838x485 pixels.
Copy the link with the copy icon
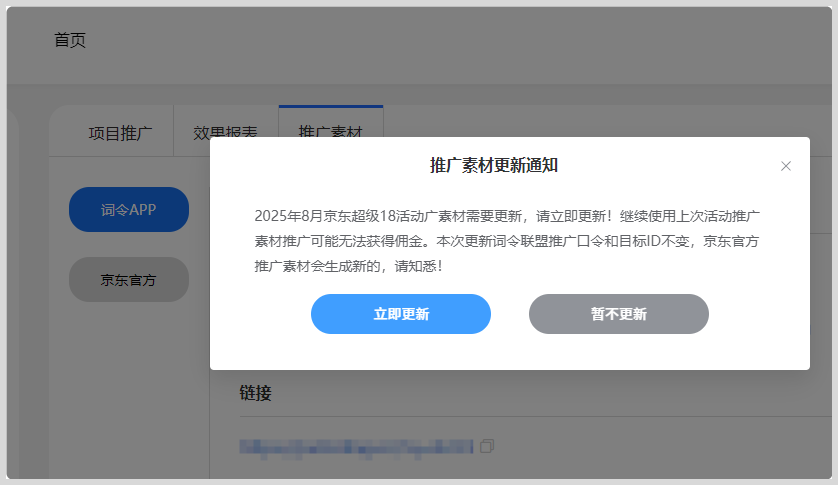486,446
